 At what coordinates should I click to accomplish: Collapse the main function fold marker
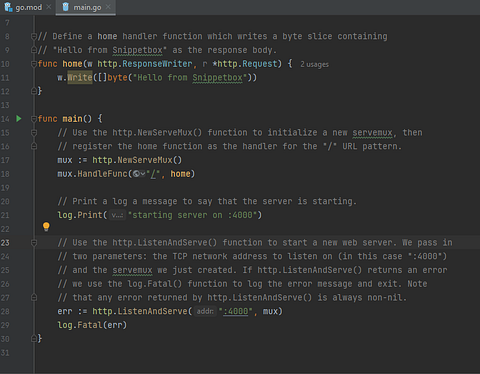(34, 119)
